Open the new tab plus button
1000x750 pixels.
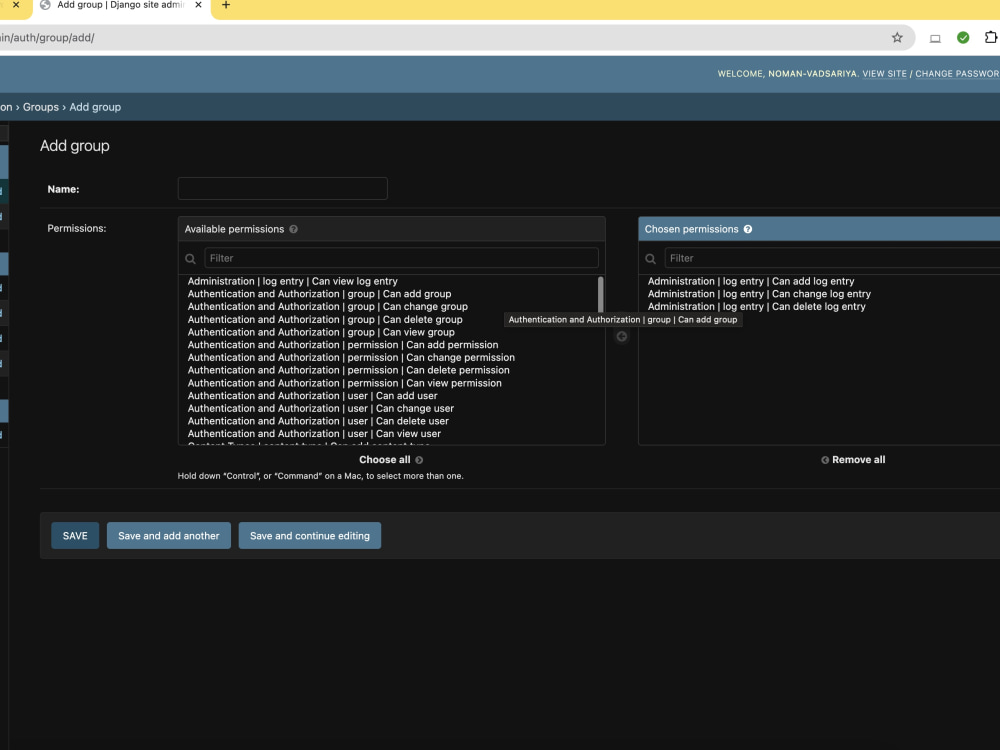point(226,5)
